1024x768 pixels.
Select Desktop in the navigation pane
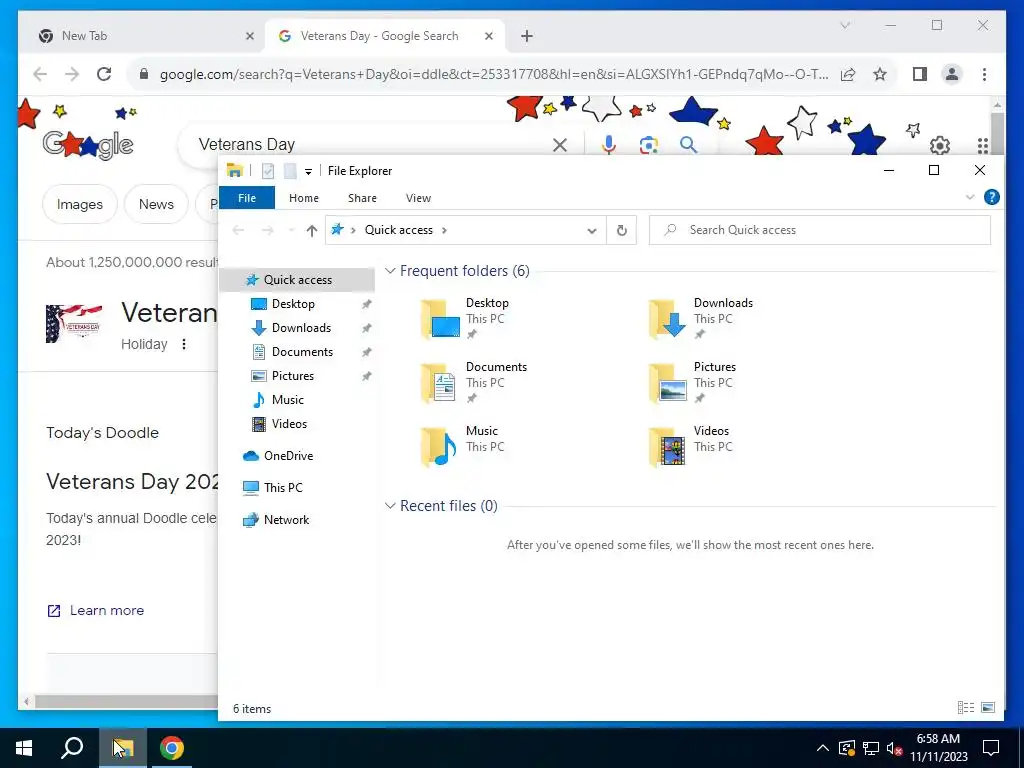pos(293,304)
